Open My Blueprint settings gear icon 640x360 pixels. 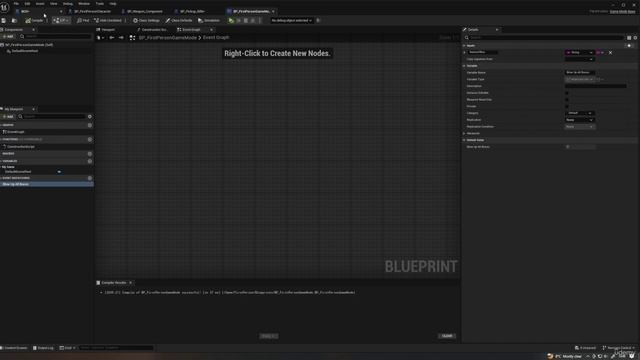(x=90, y=117)
